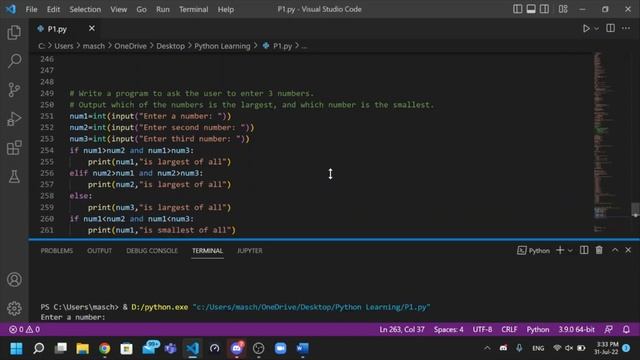The height and width of the screenshot is (360, 640).
Task: Open the Terminal menu
Action: [x=193, y=9]
